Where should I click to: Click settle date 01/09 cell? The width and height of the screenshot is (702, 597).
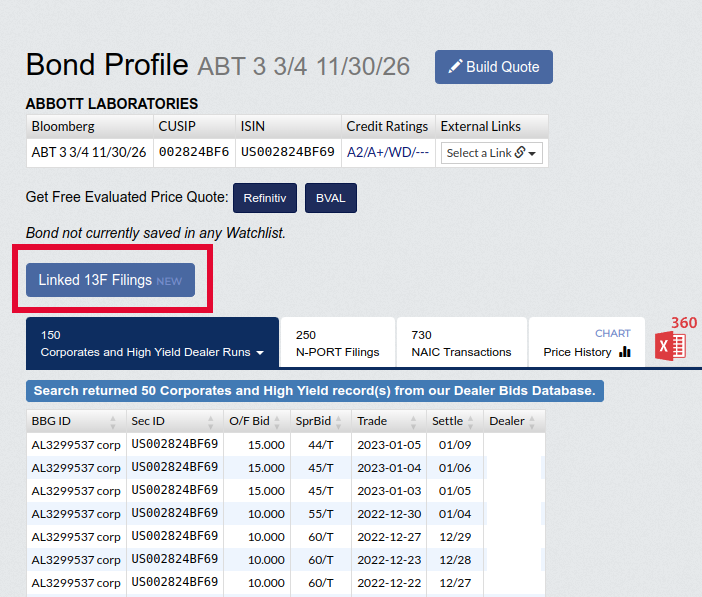pyautogui.click(x=455, y=445)
